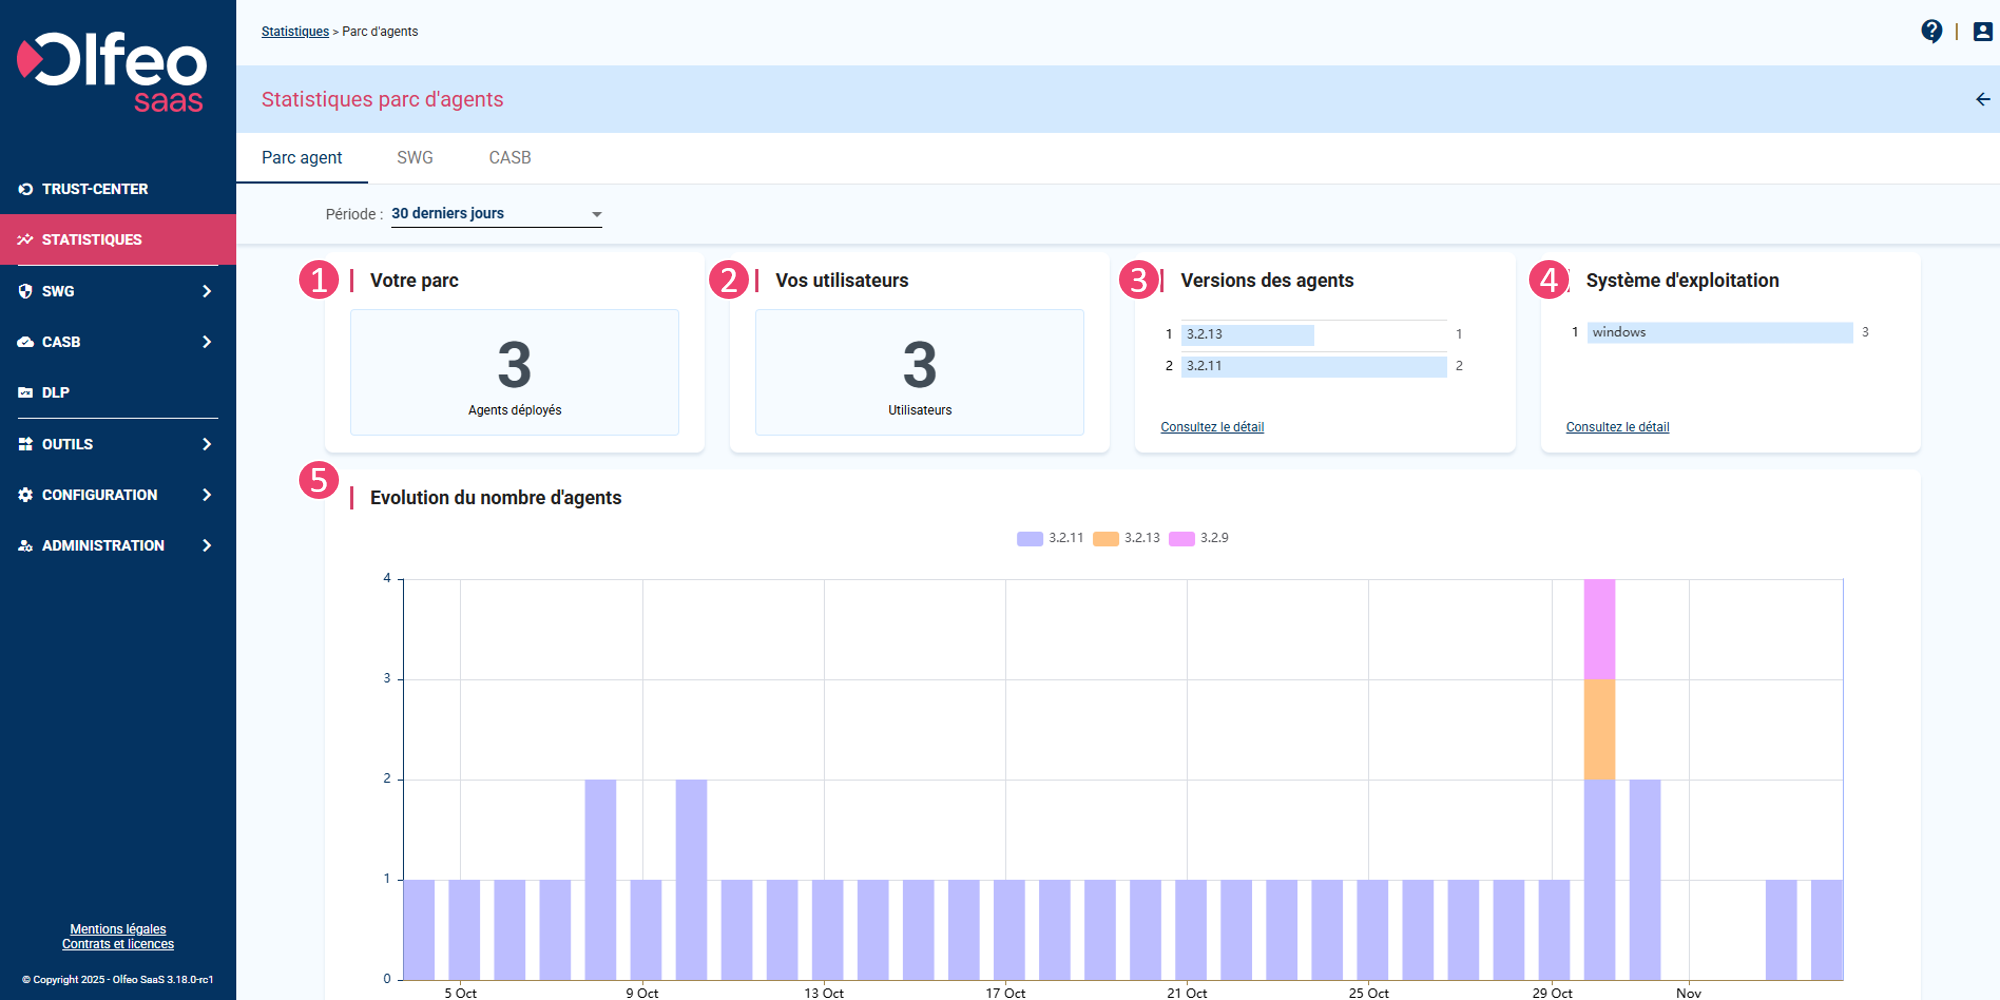Screen dimensions: 2000x1000
Task: Click the Statistiques breadcrumb link
Action: (295, 32)
